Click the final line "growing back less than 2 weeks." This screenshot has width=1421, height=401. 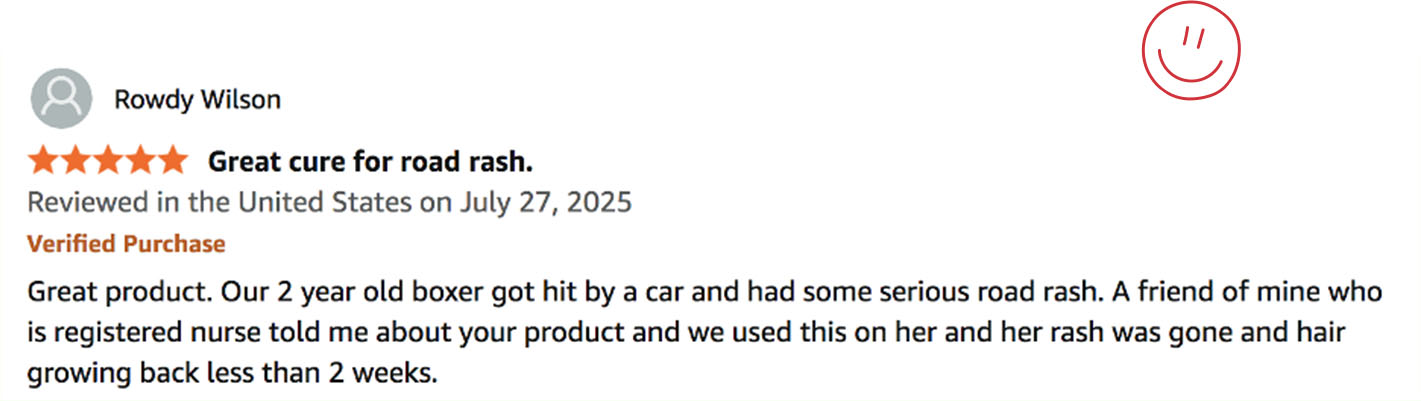pyautogui.click(x=234, y=373)
